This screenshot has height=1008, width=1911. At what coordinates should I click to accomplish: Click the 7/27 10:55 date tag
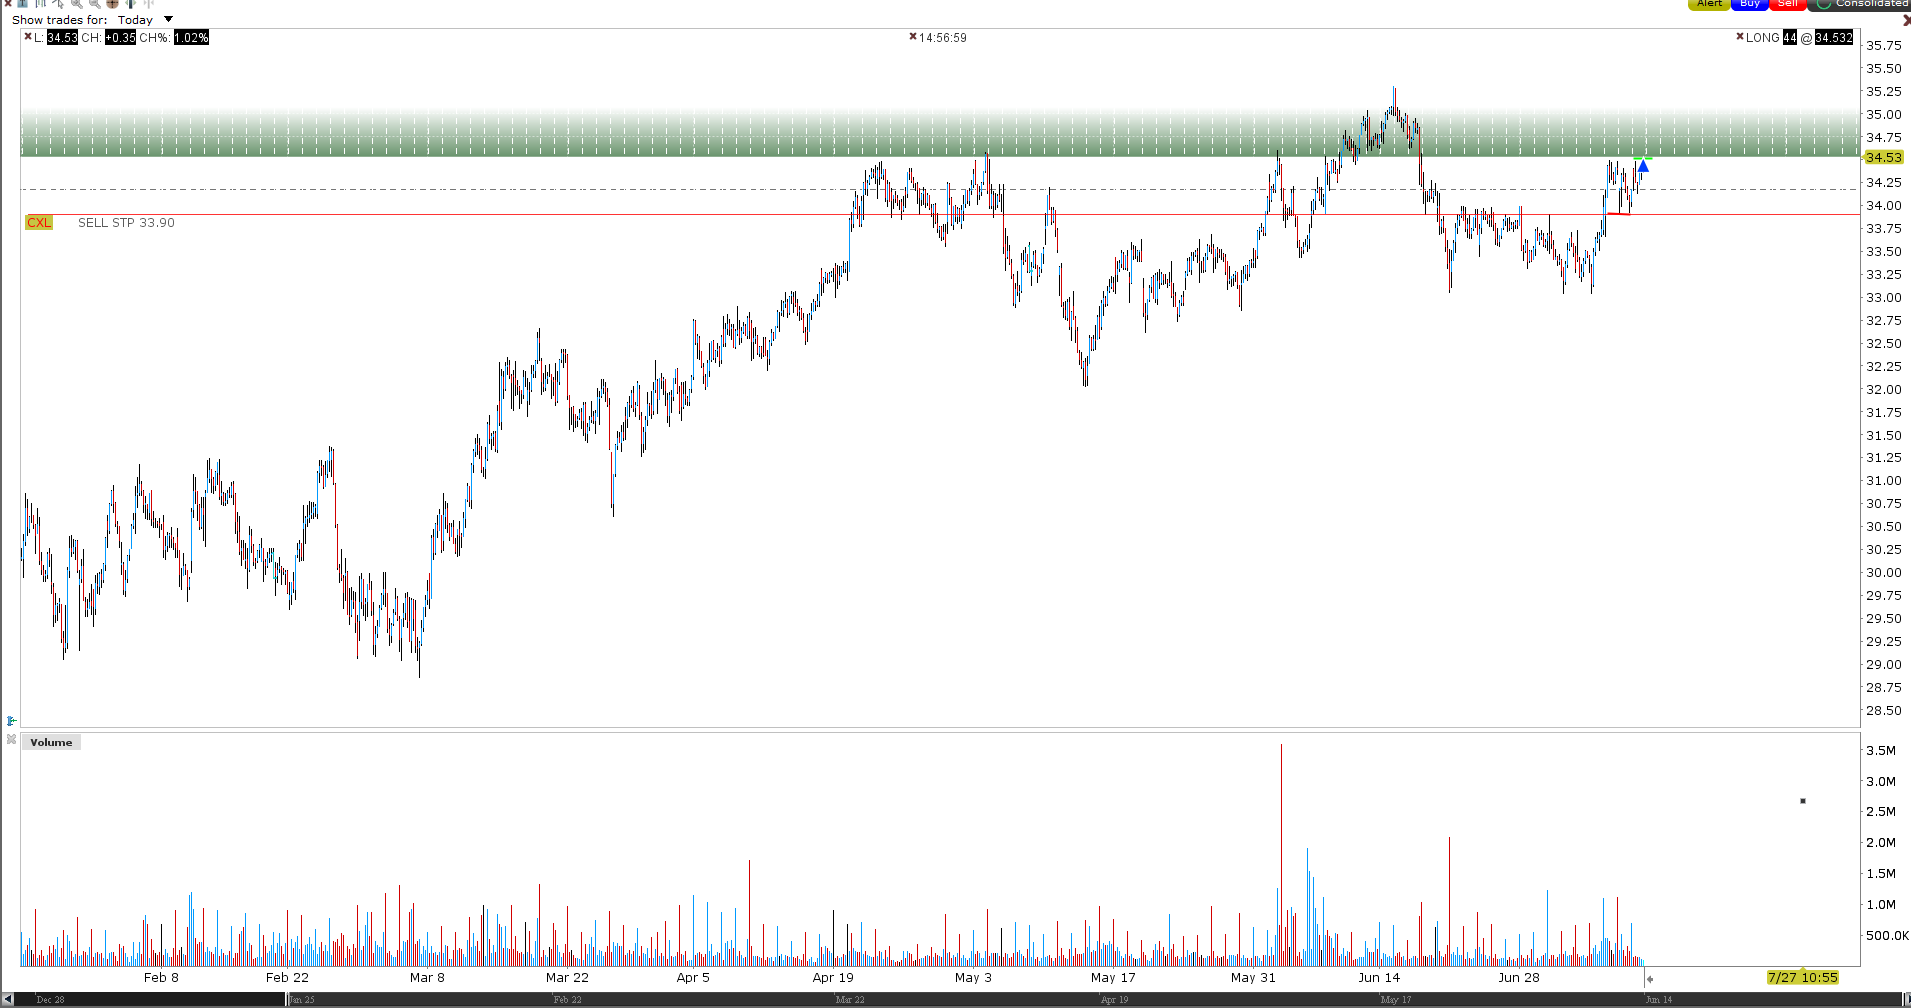point(1802,977)
